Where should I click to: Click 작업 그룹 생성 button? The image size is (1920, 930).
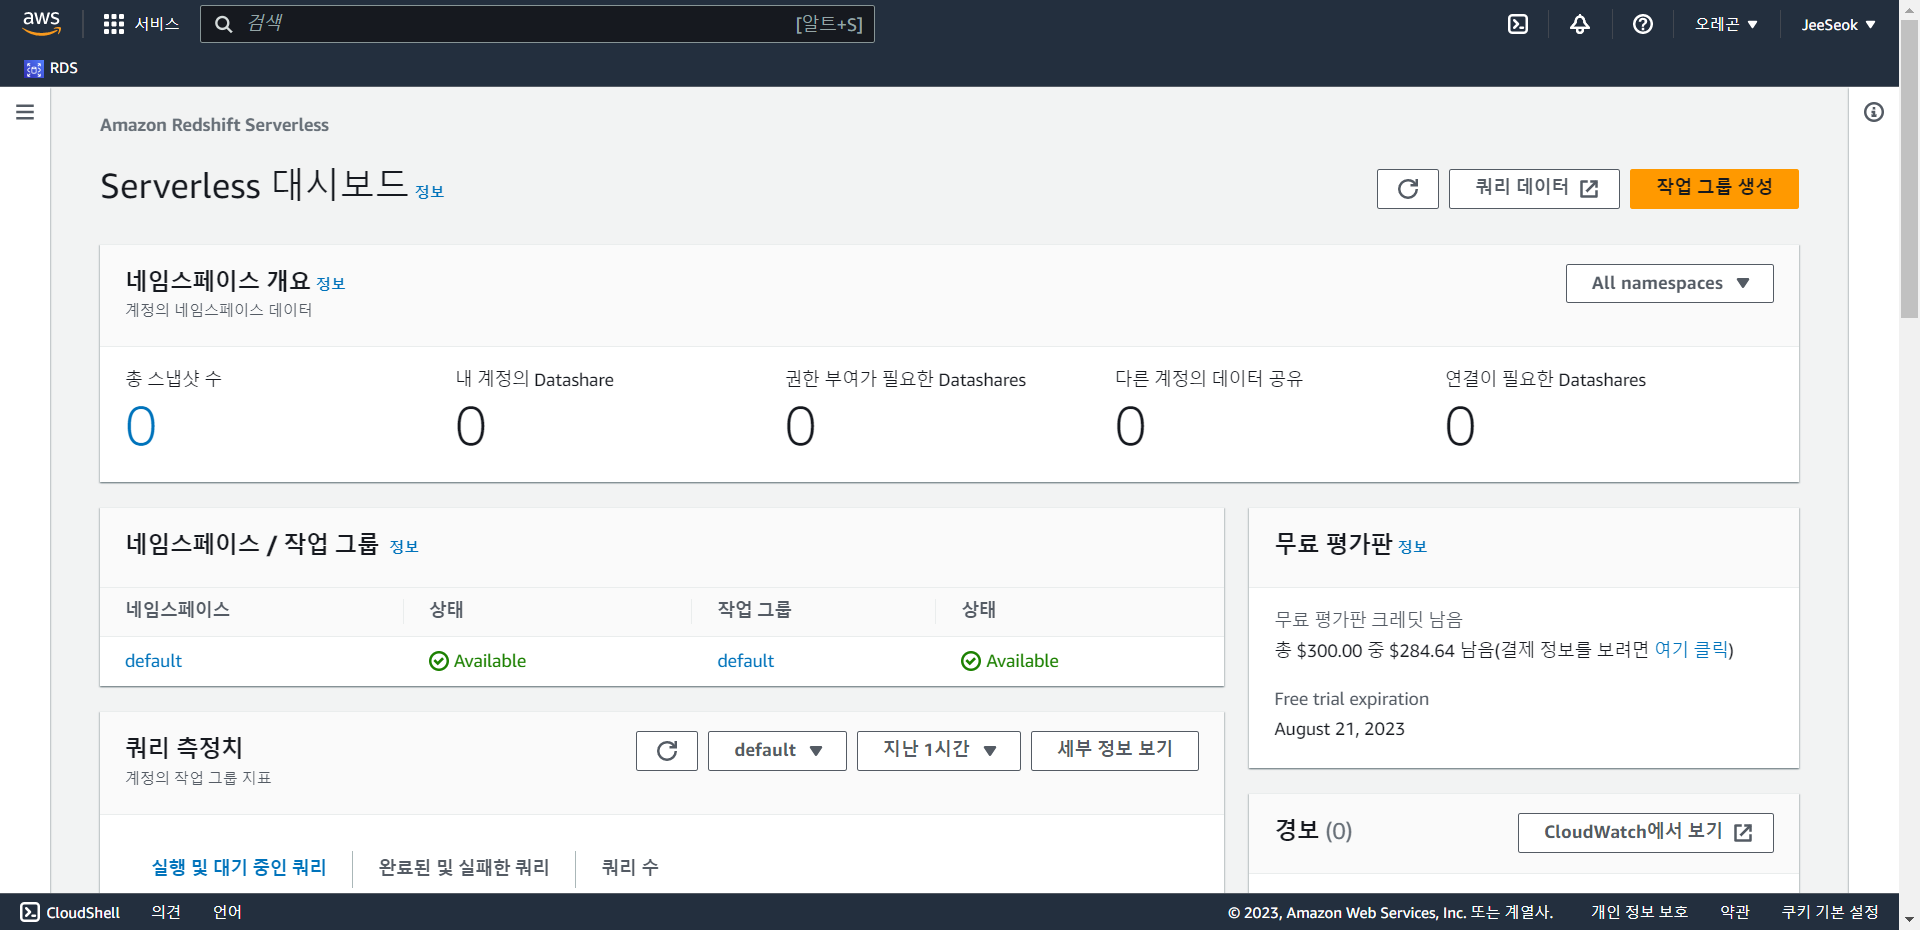[1714, 189]
